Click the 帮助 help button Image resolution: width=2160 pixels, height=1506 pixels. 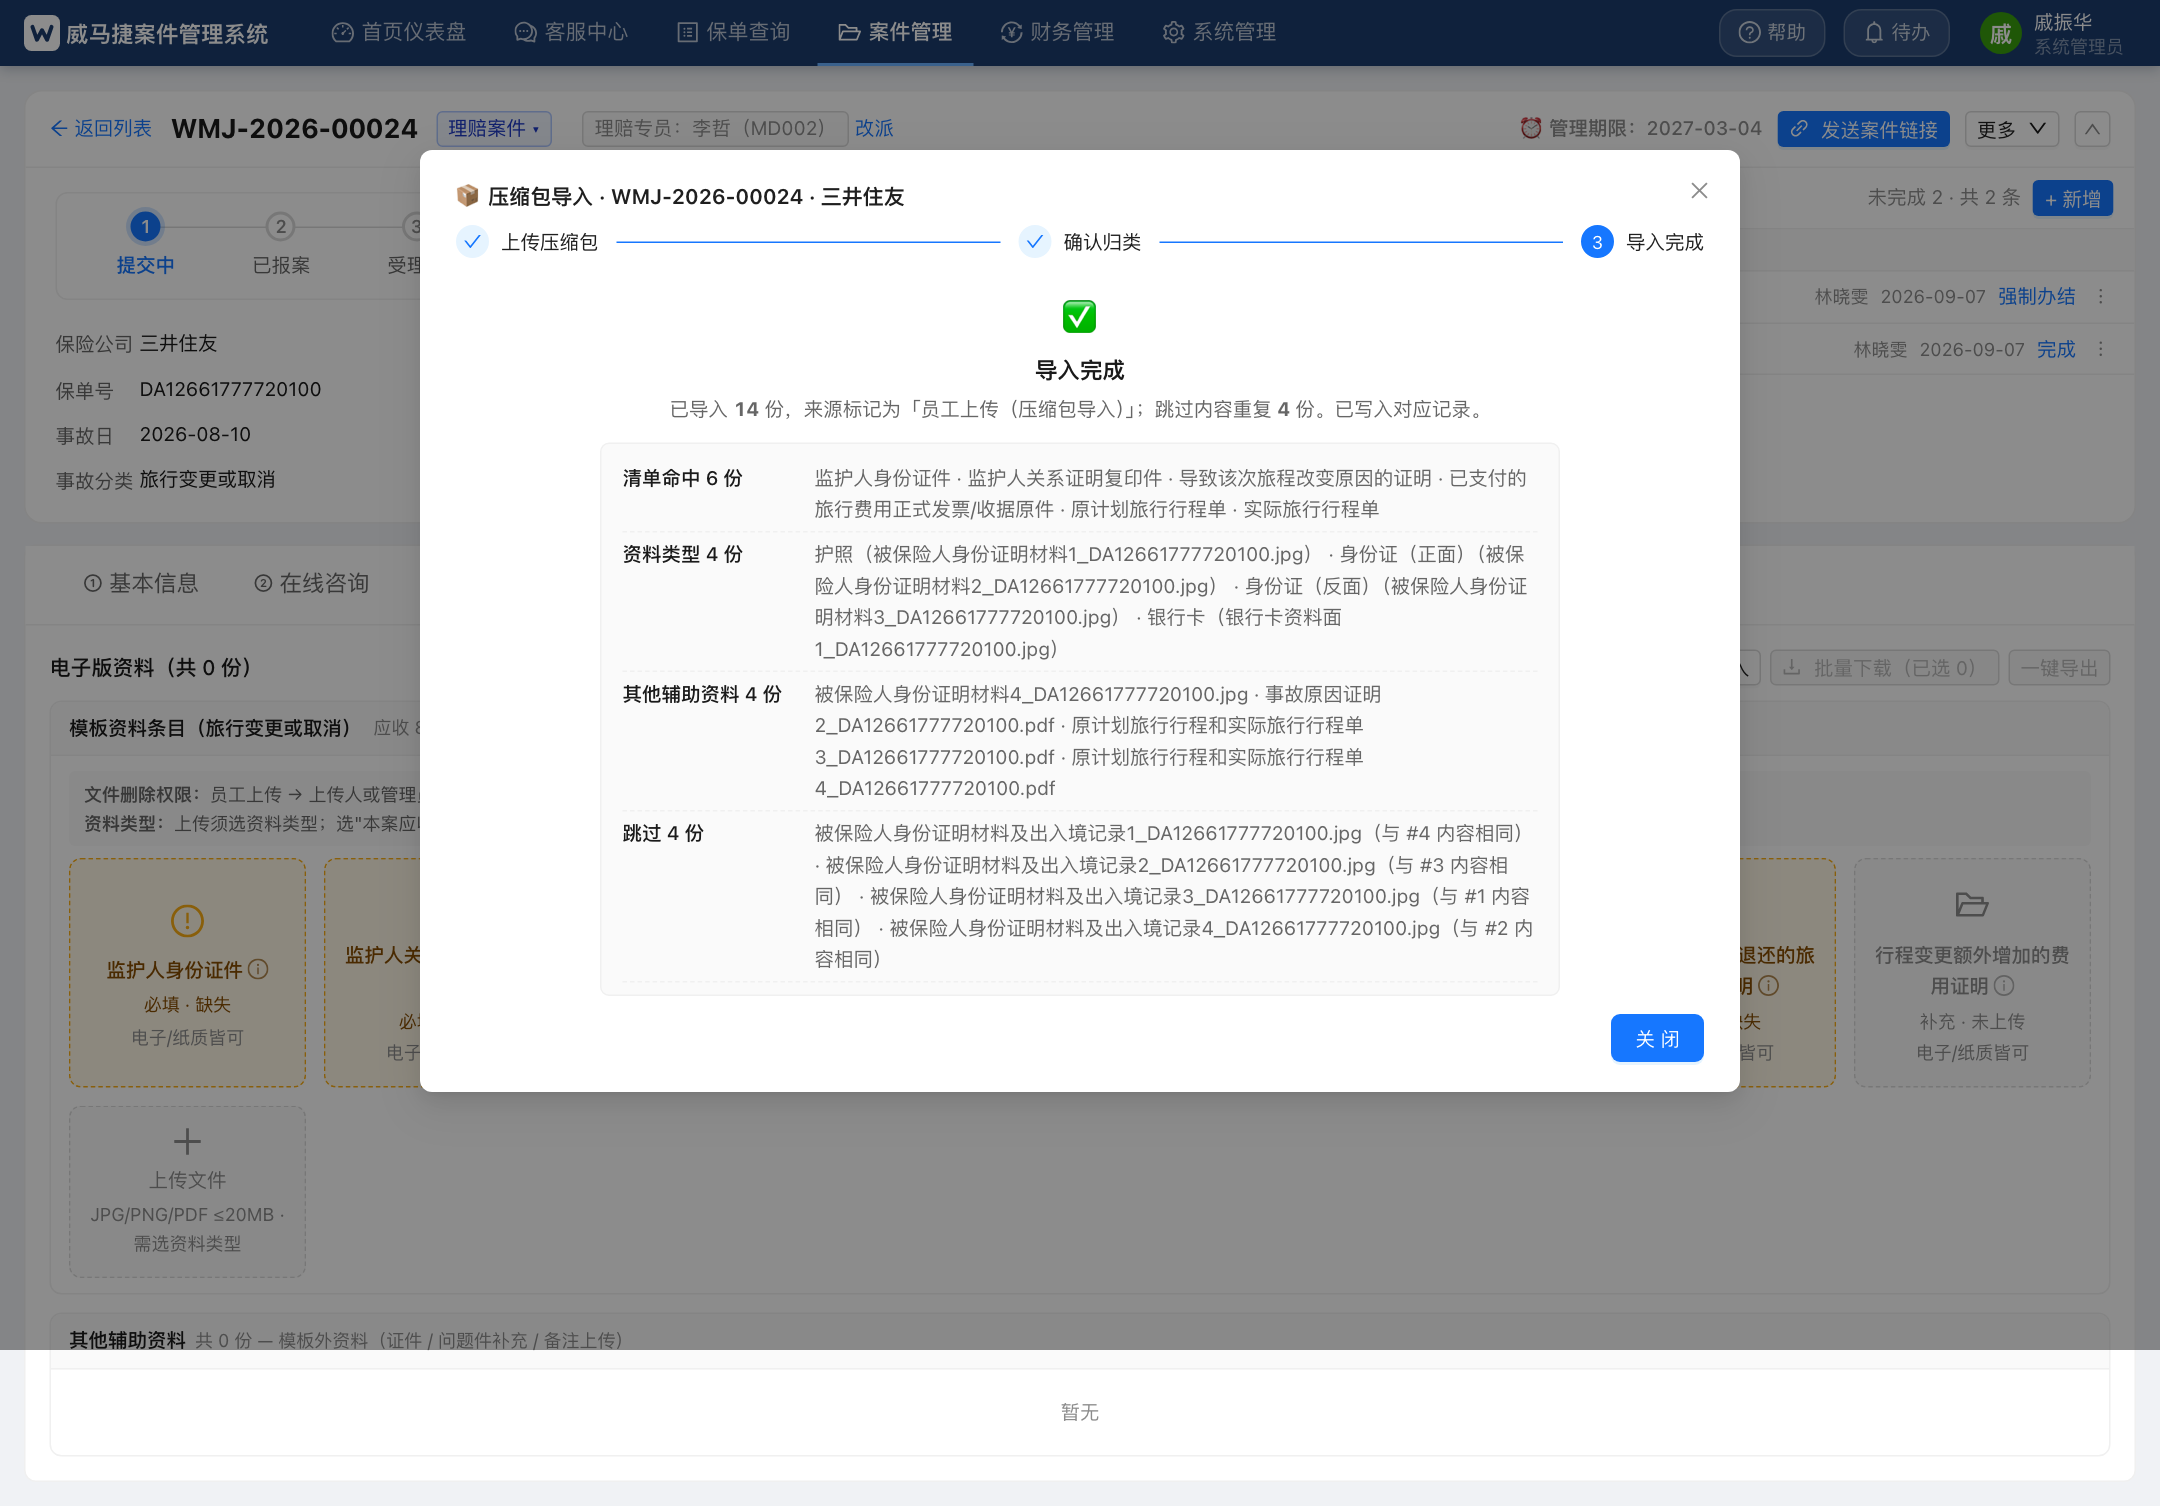(x=1772, y=33)
